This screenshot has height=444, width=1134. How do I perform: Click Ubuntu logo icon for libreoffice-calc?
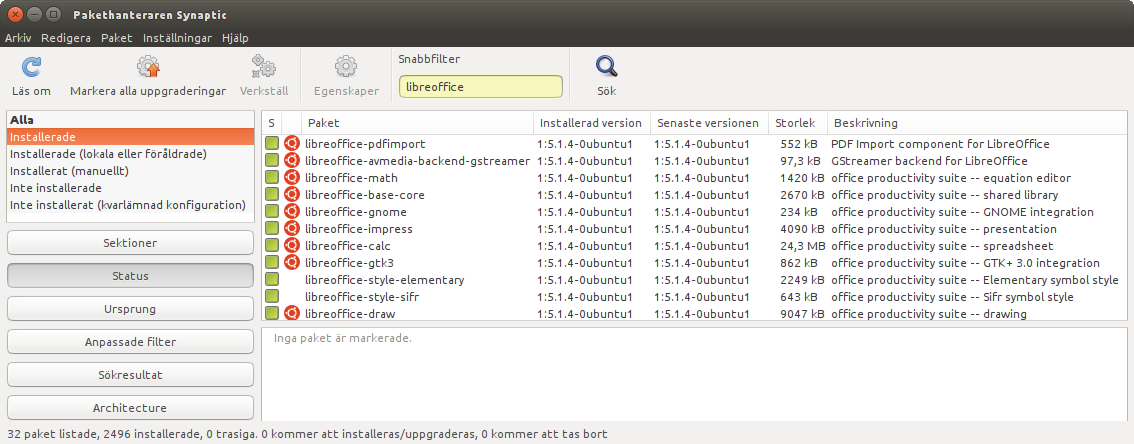point(291,246)
